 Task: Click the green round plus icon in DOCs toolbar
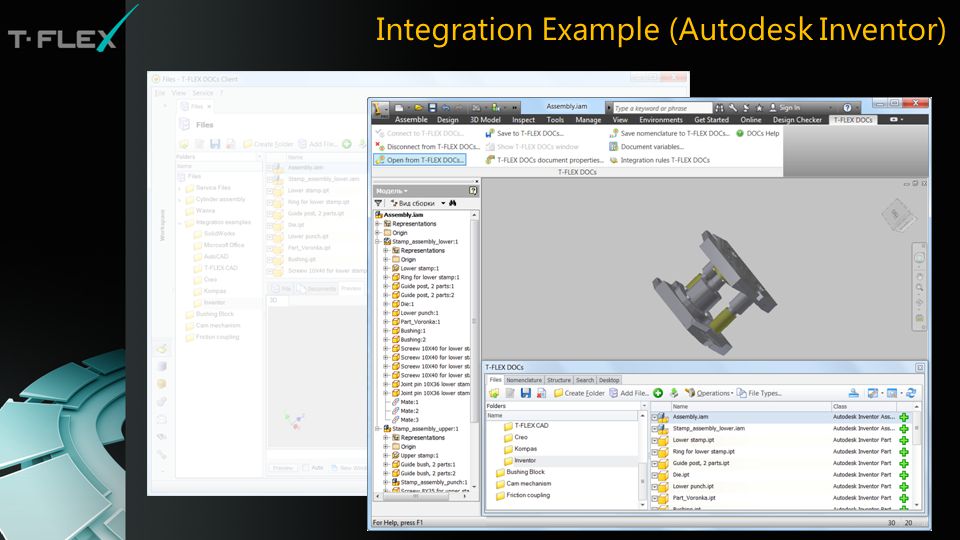(x=658, y=393)
